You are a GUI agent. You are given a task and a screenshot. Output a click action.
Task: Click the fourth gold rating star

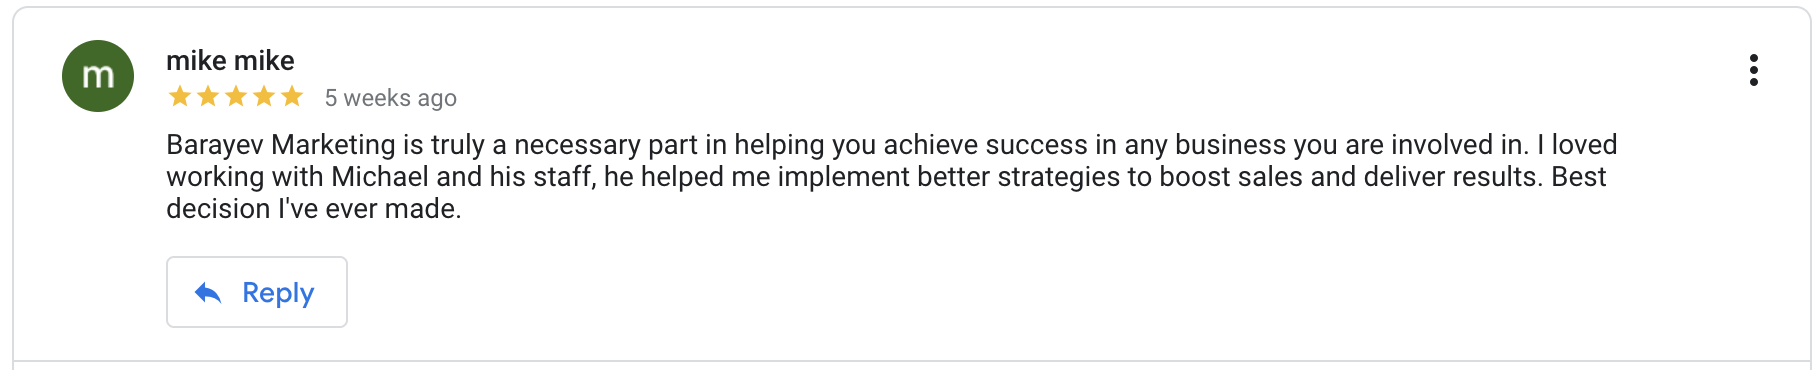(264, 97)
